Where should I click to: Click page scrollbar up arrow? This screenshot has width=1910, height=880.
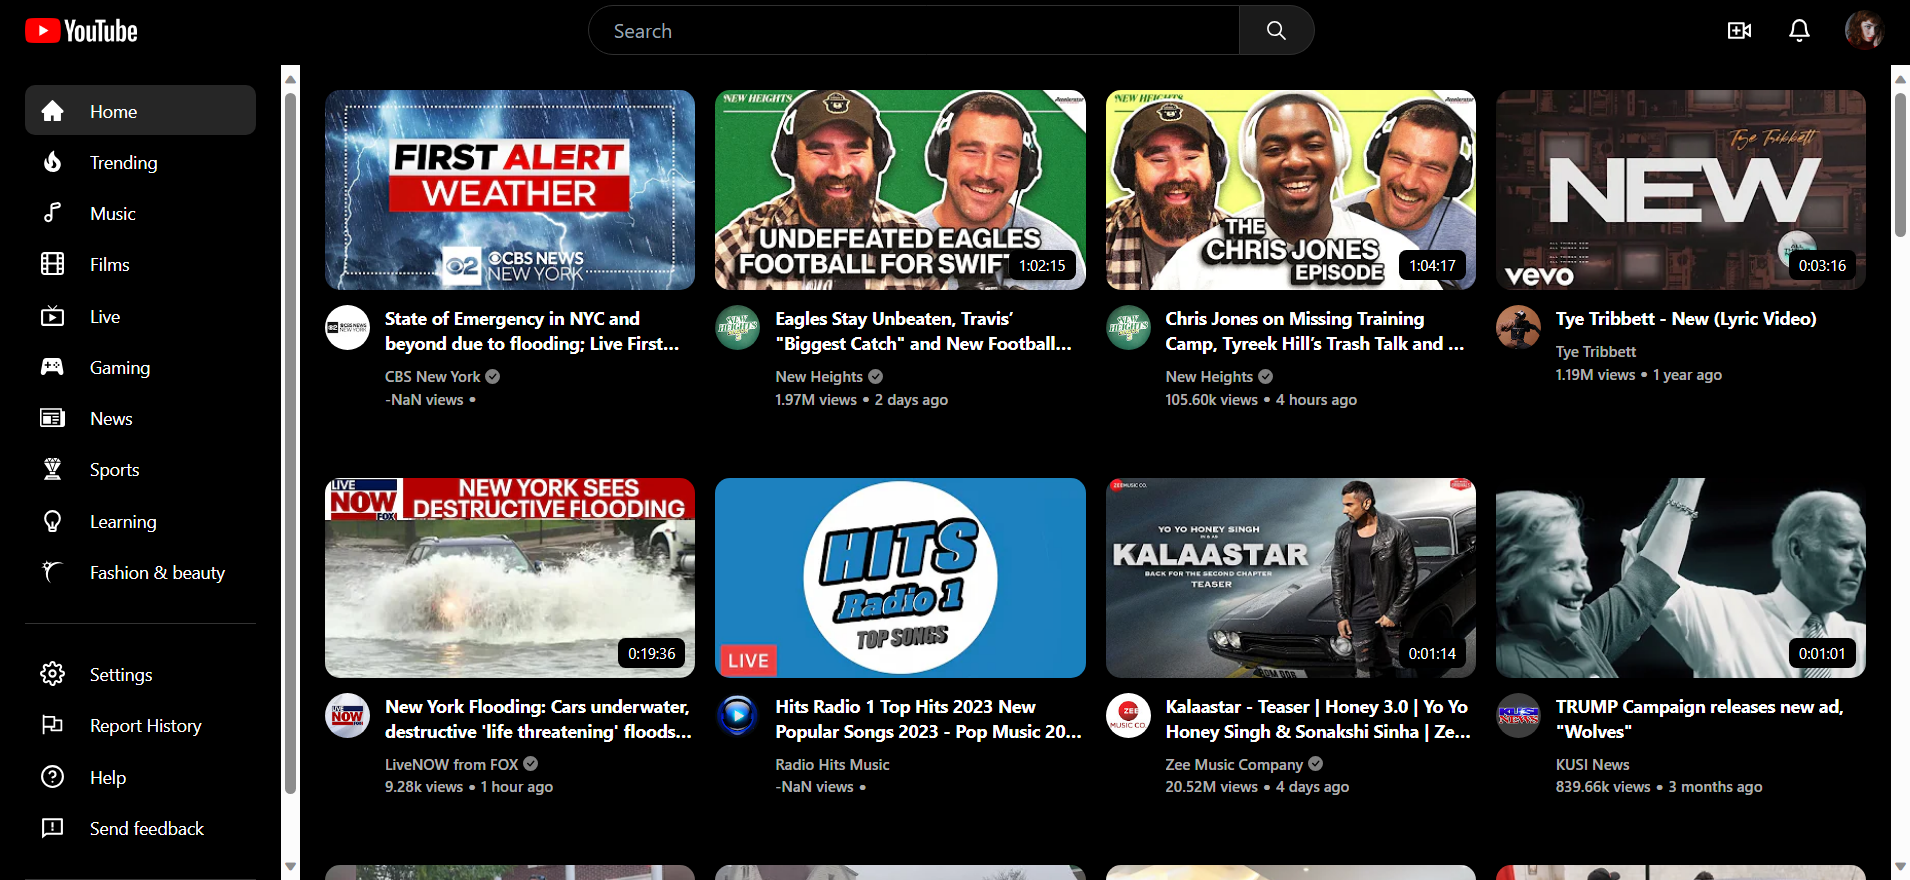click(1900, 78)
